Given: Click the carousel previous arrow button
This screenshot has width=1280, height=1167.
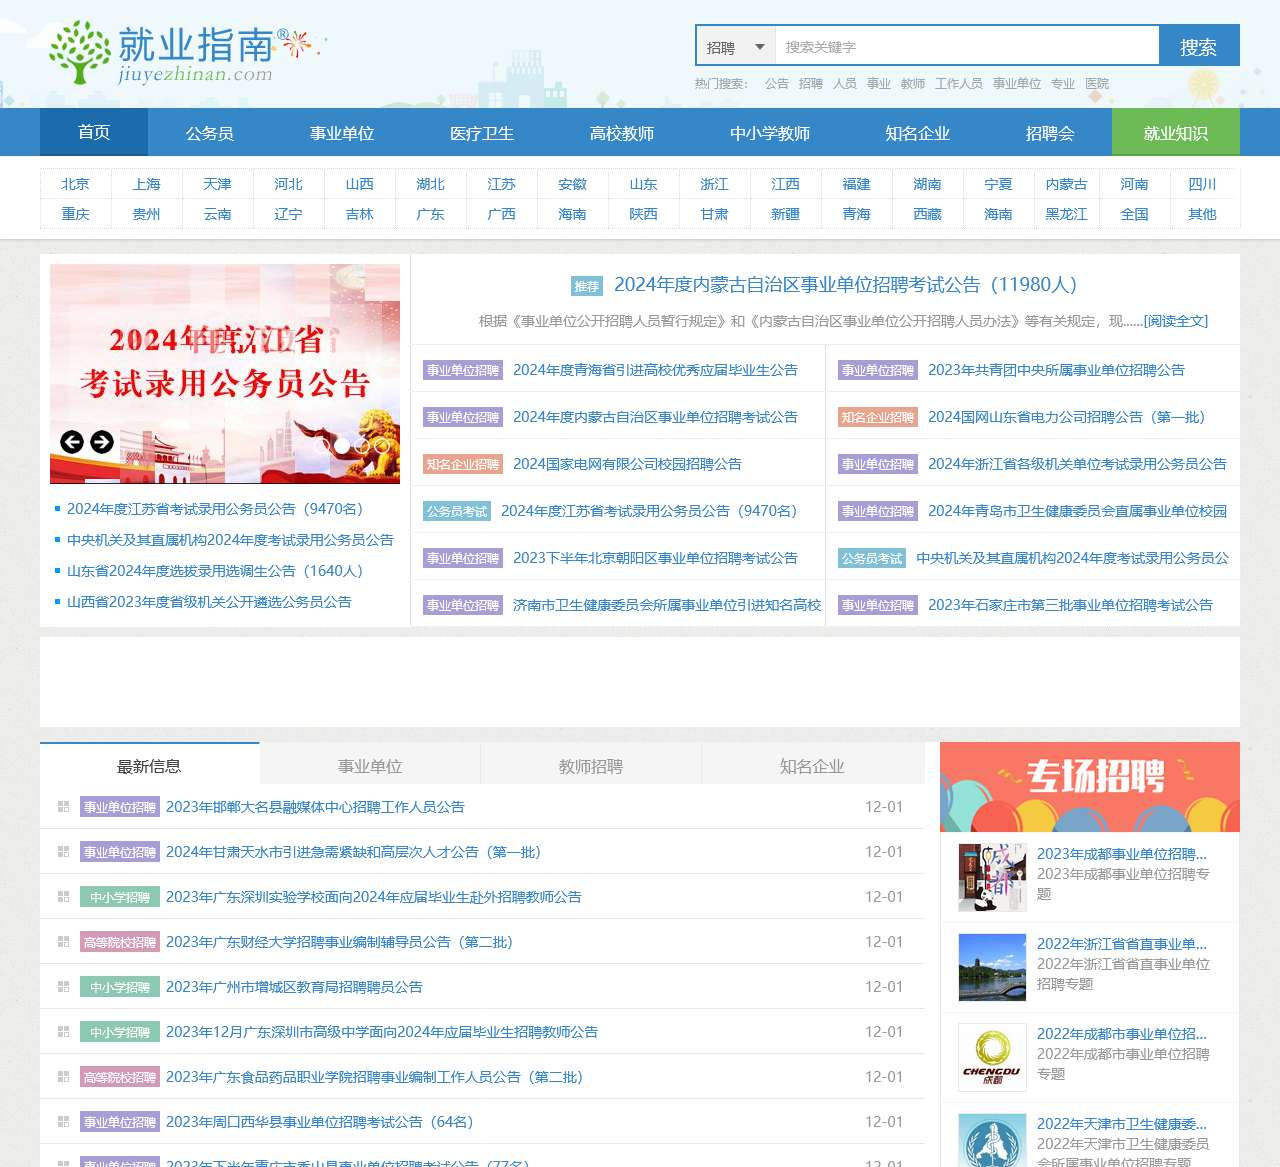Looking at the screenshot, I should pos(72,442).
